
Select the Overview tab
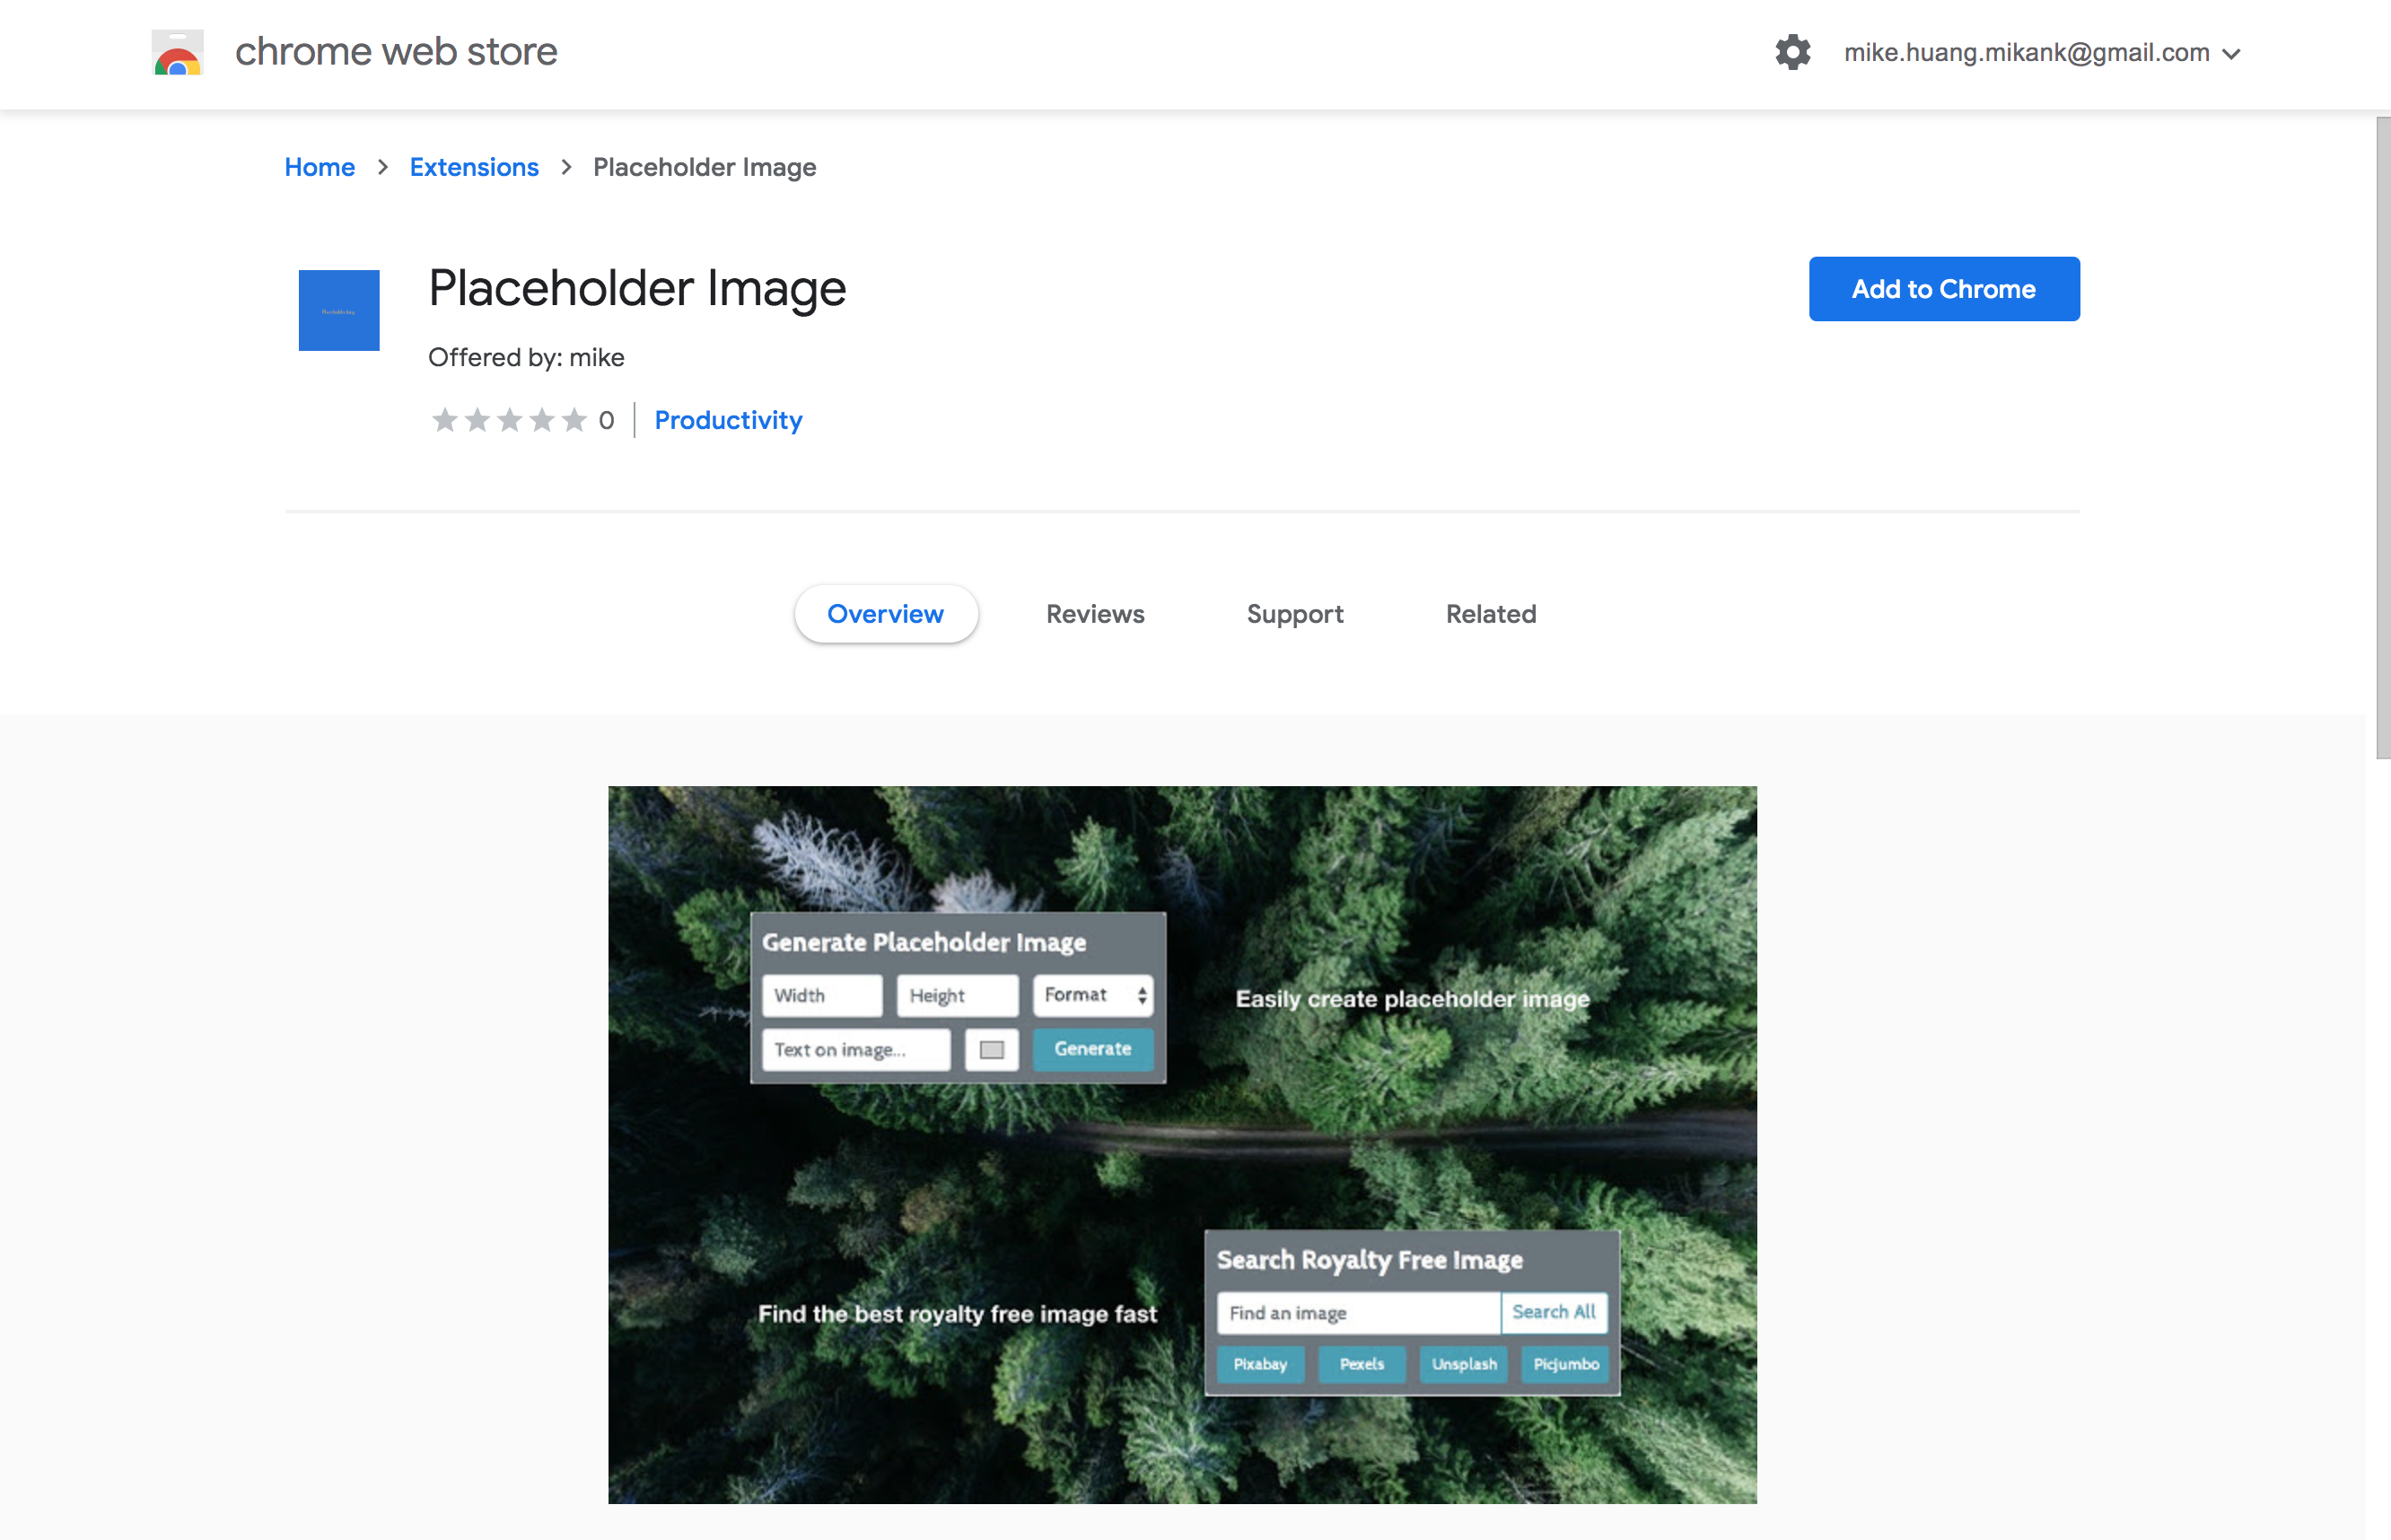[x=885, y=614]
